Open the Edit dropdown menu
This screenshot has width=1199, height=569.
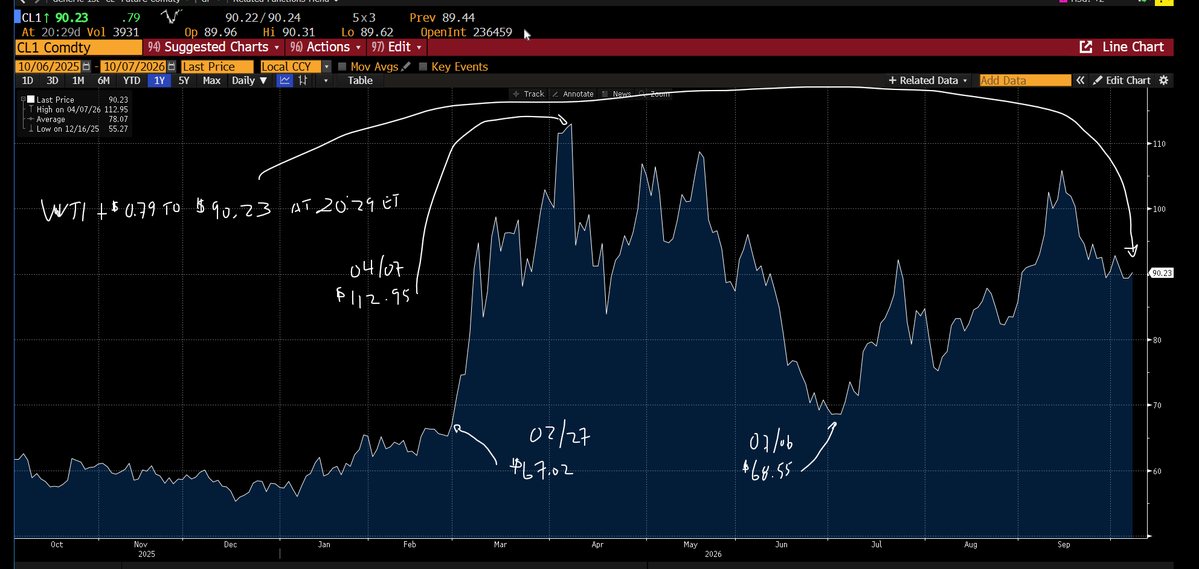pos(397,47)
